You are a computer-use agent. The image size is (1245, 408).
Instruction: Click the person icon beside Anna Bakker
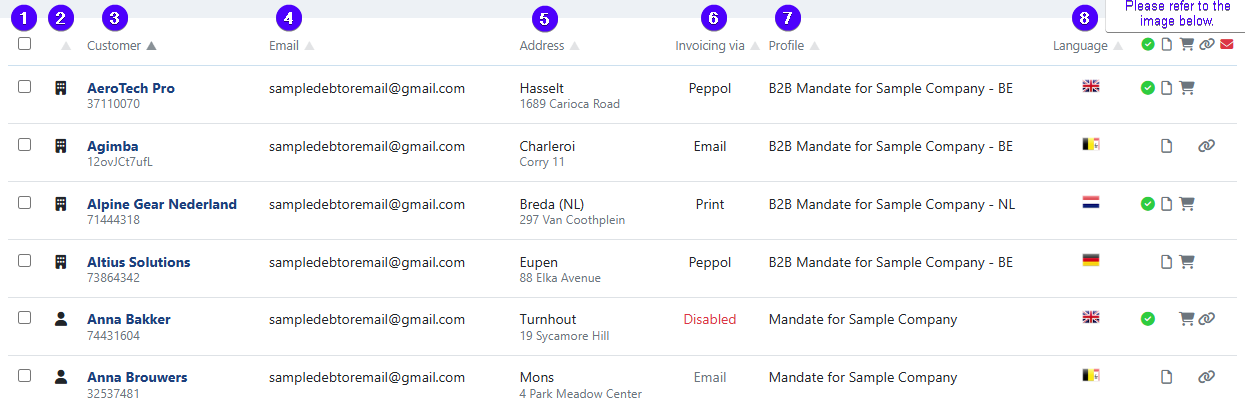tap(61, 319)
